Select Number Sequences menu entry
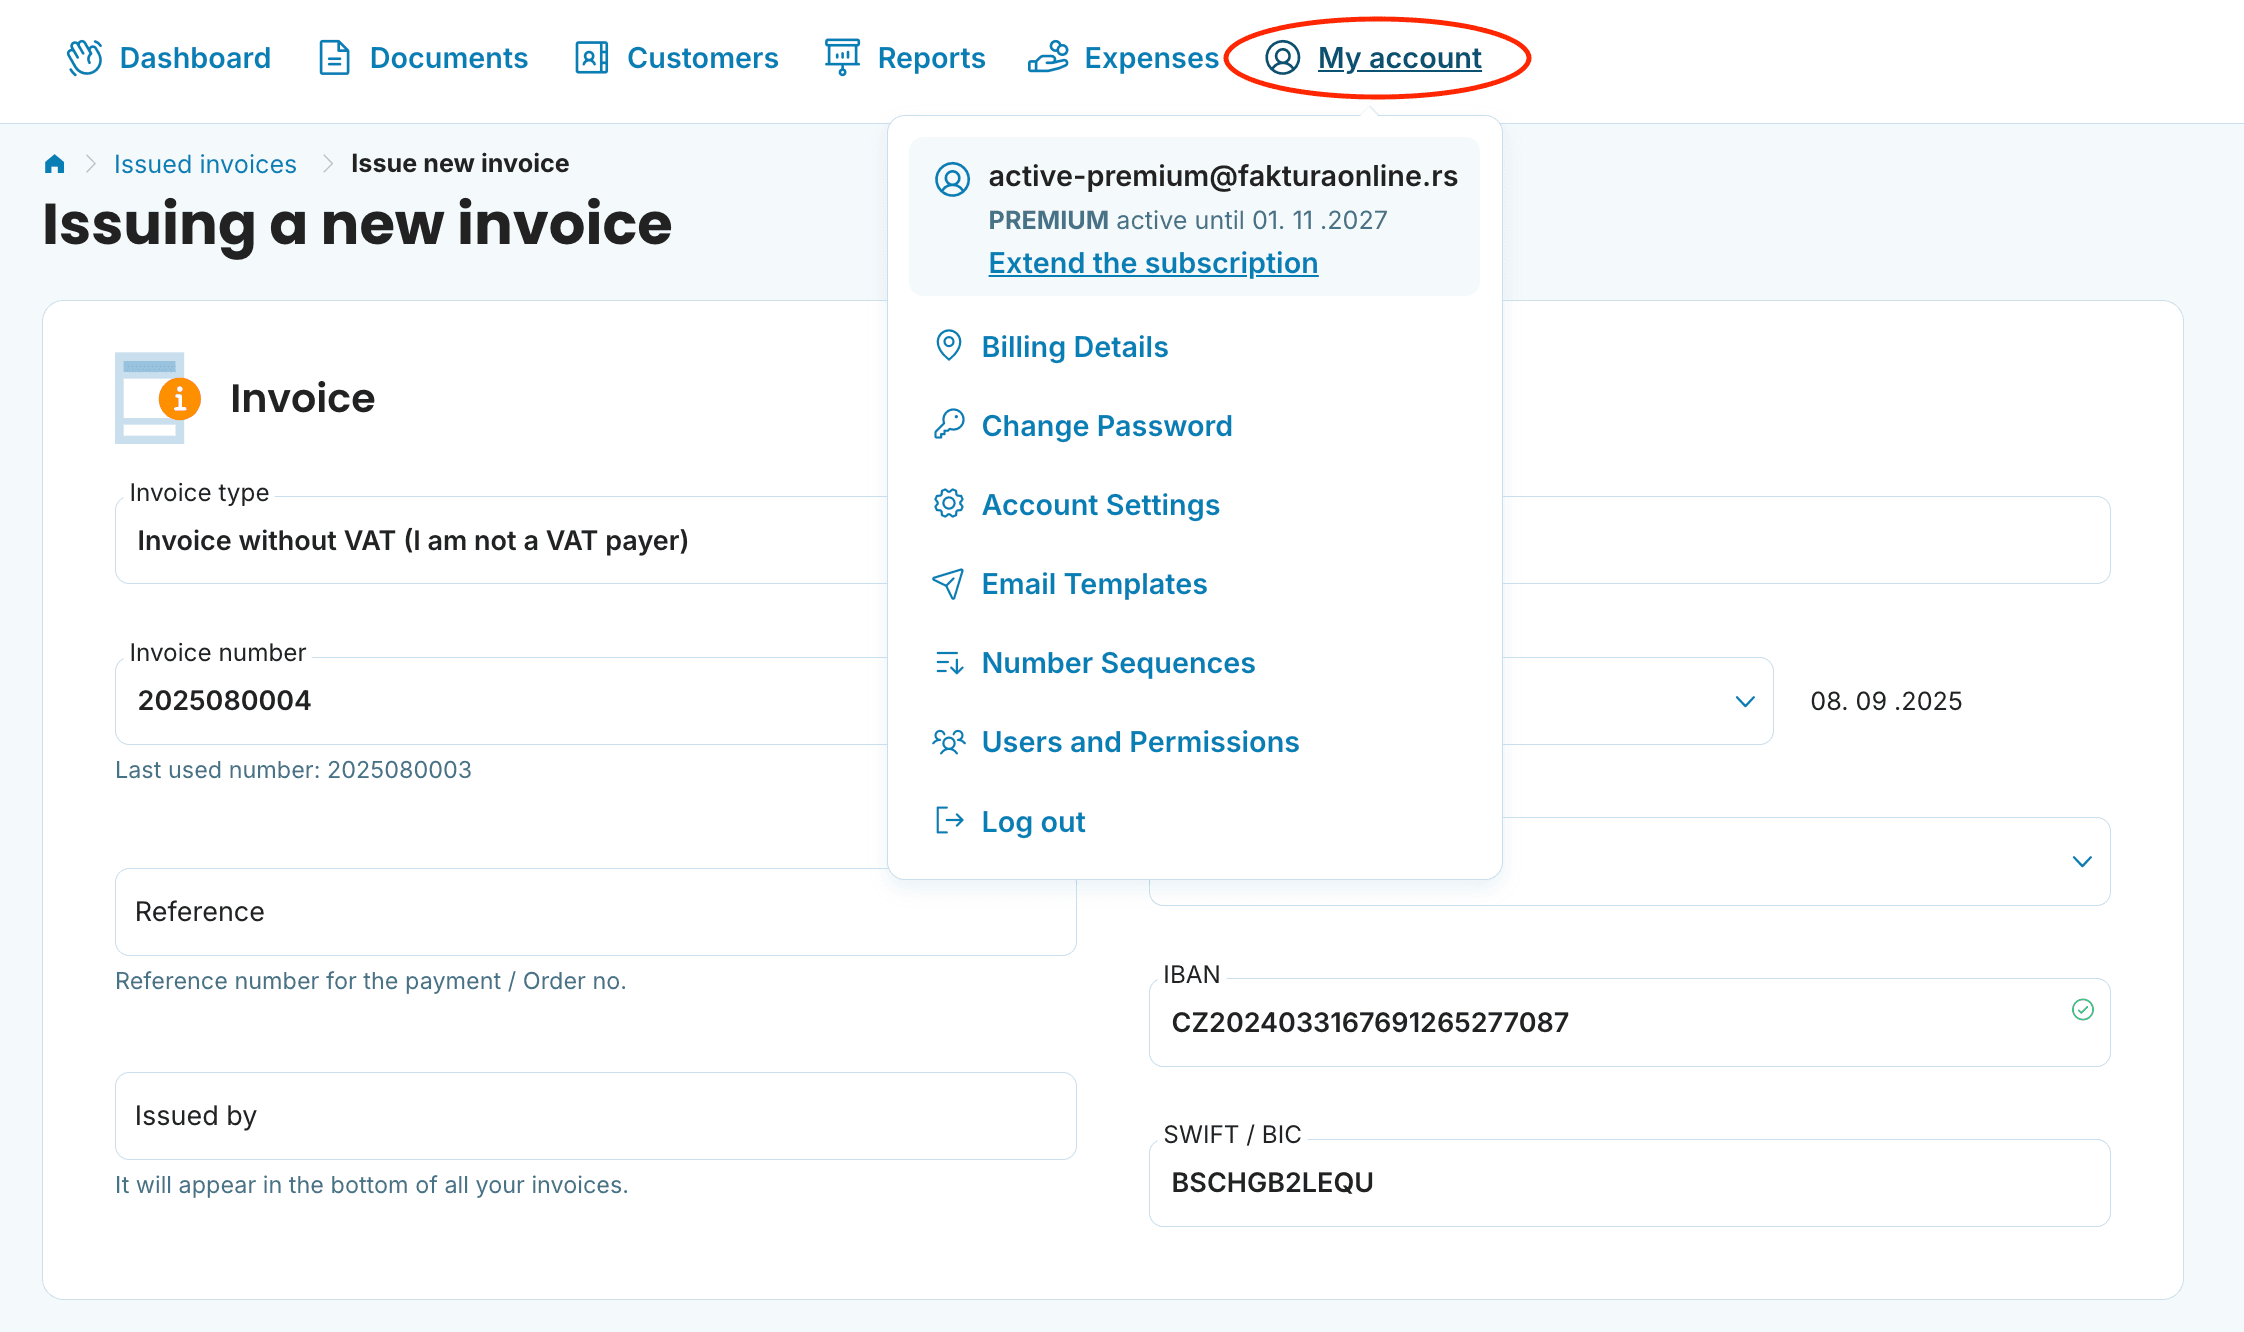 (1117, 663)
